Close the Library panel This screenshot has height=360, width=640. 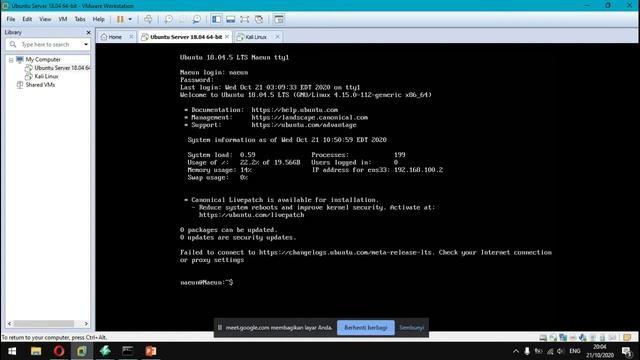[89, 32]
